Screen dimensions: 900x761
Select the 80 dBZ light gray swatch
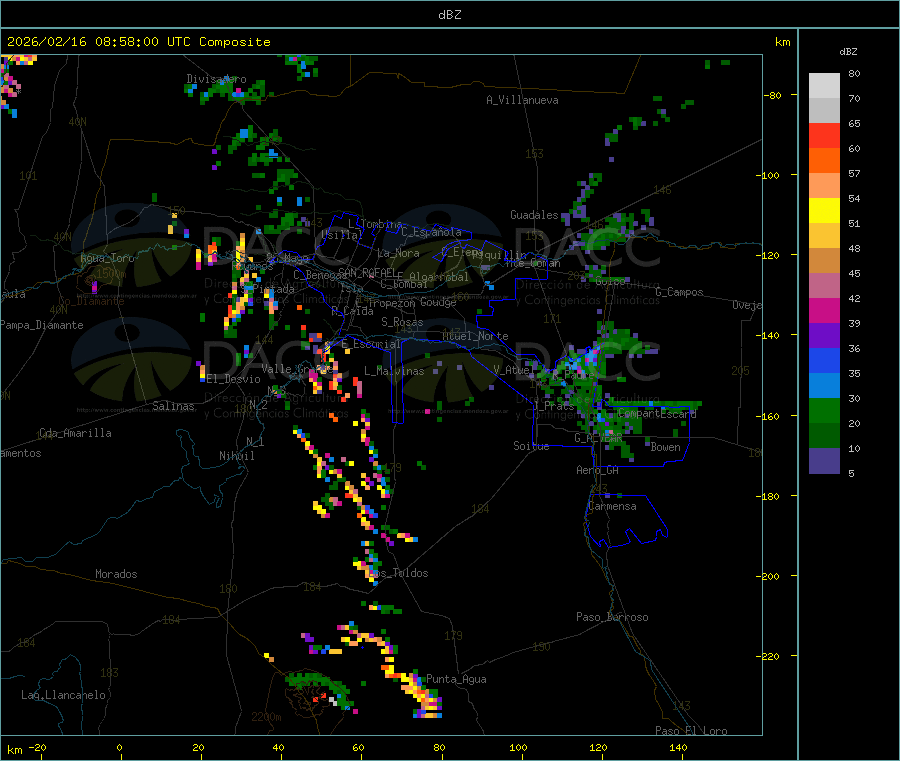[x=824, y=86]
